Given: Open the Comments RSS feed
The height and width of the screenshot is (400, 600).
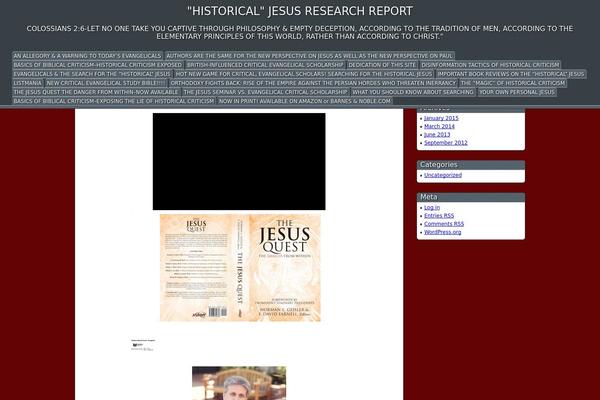Looking at the screenshot, I should 444,224.
